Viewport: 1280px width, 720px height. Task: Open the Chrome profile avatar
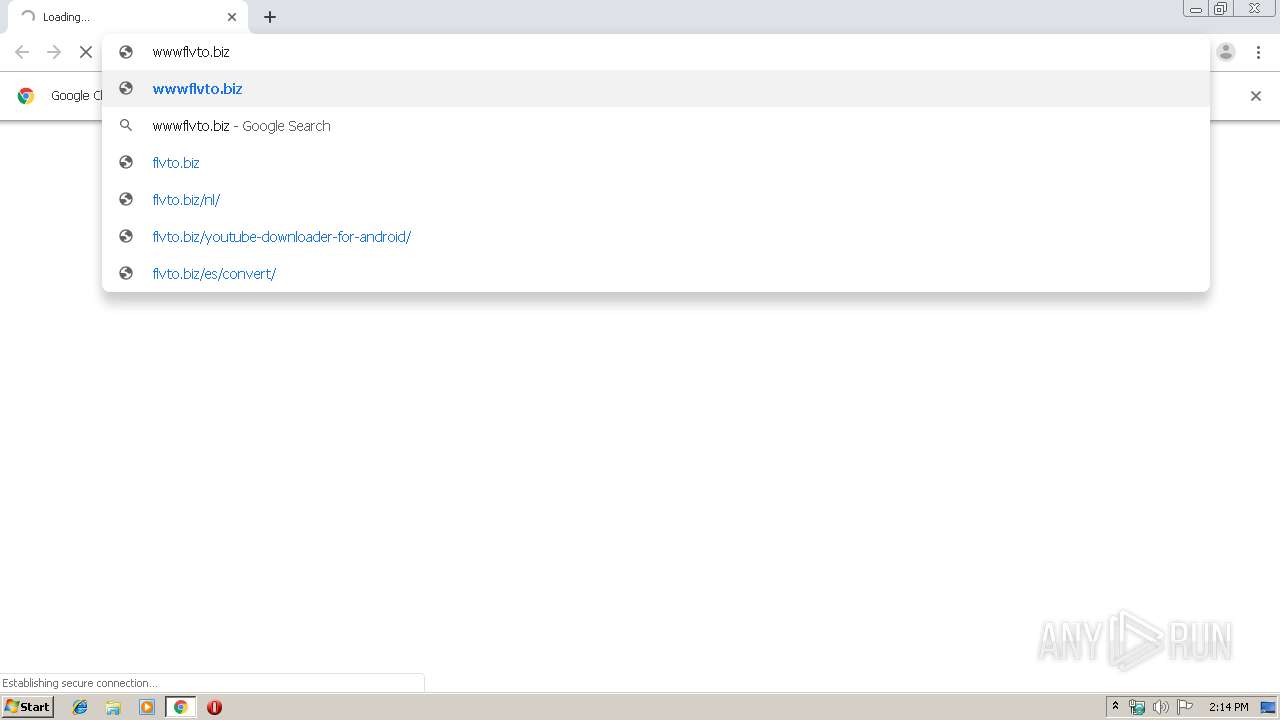(x=1226, y=52)
